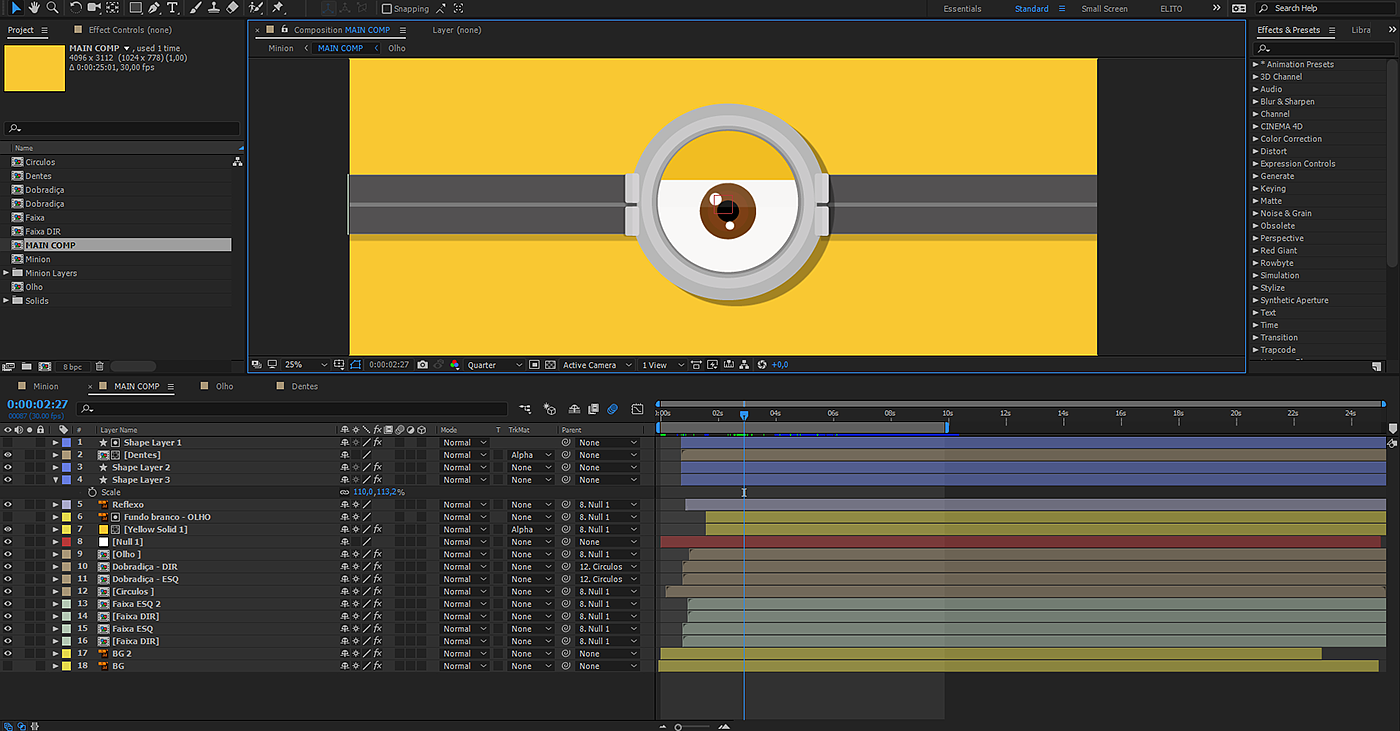Take a snapshot with the camera icon
Screen dimensions: 1400x731
pyautogui.click(x=423, y=365)
